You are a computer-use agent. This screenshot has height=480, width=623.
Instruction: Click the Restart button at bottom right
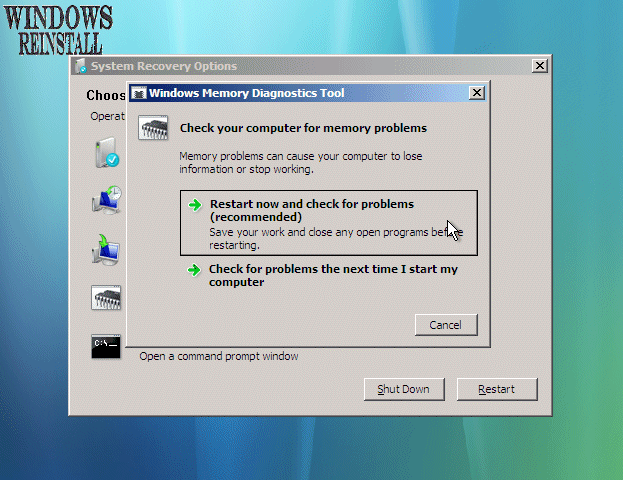pyautogui.click(x=497, y=389)
